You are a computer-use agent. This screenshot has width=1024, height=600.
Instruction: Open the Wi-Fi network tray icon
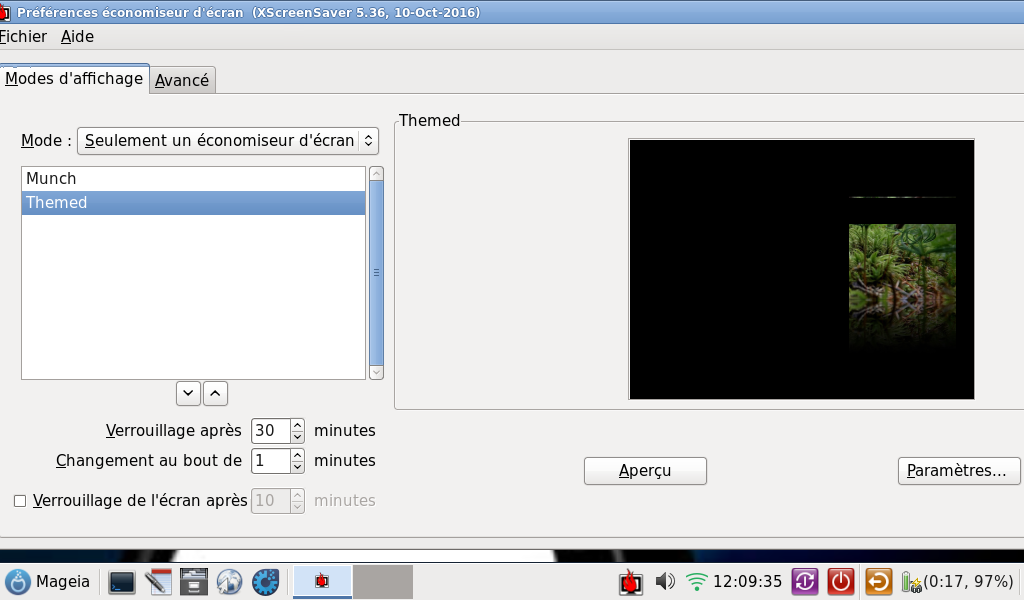tap(697, 581)
